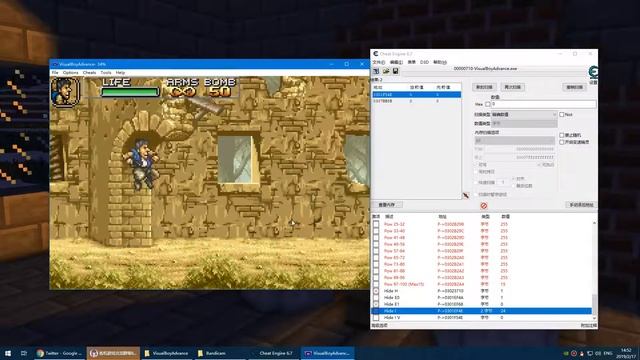The image size is (640, 360).
Task: Open the Windows Start button
Action: [x=7, y=353]
